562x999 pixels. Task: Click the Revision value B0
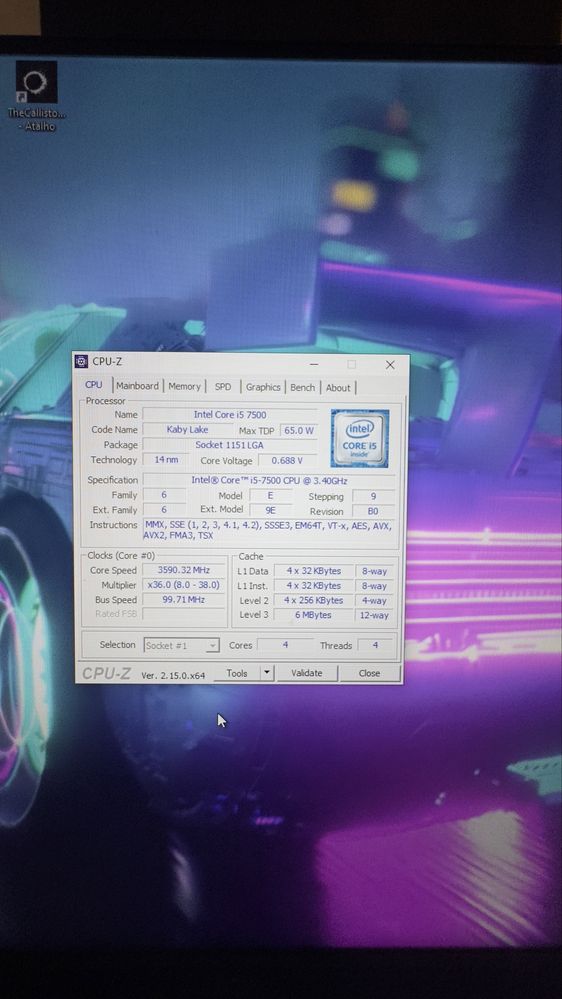[x=373, y=512]
